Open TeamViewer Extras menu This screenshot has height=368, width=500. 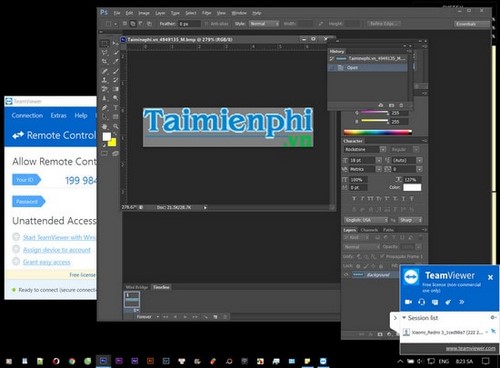pos(59,115)
